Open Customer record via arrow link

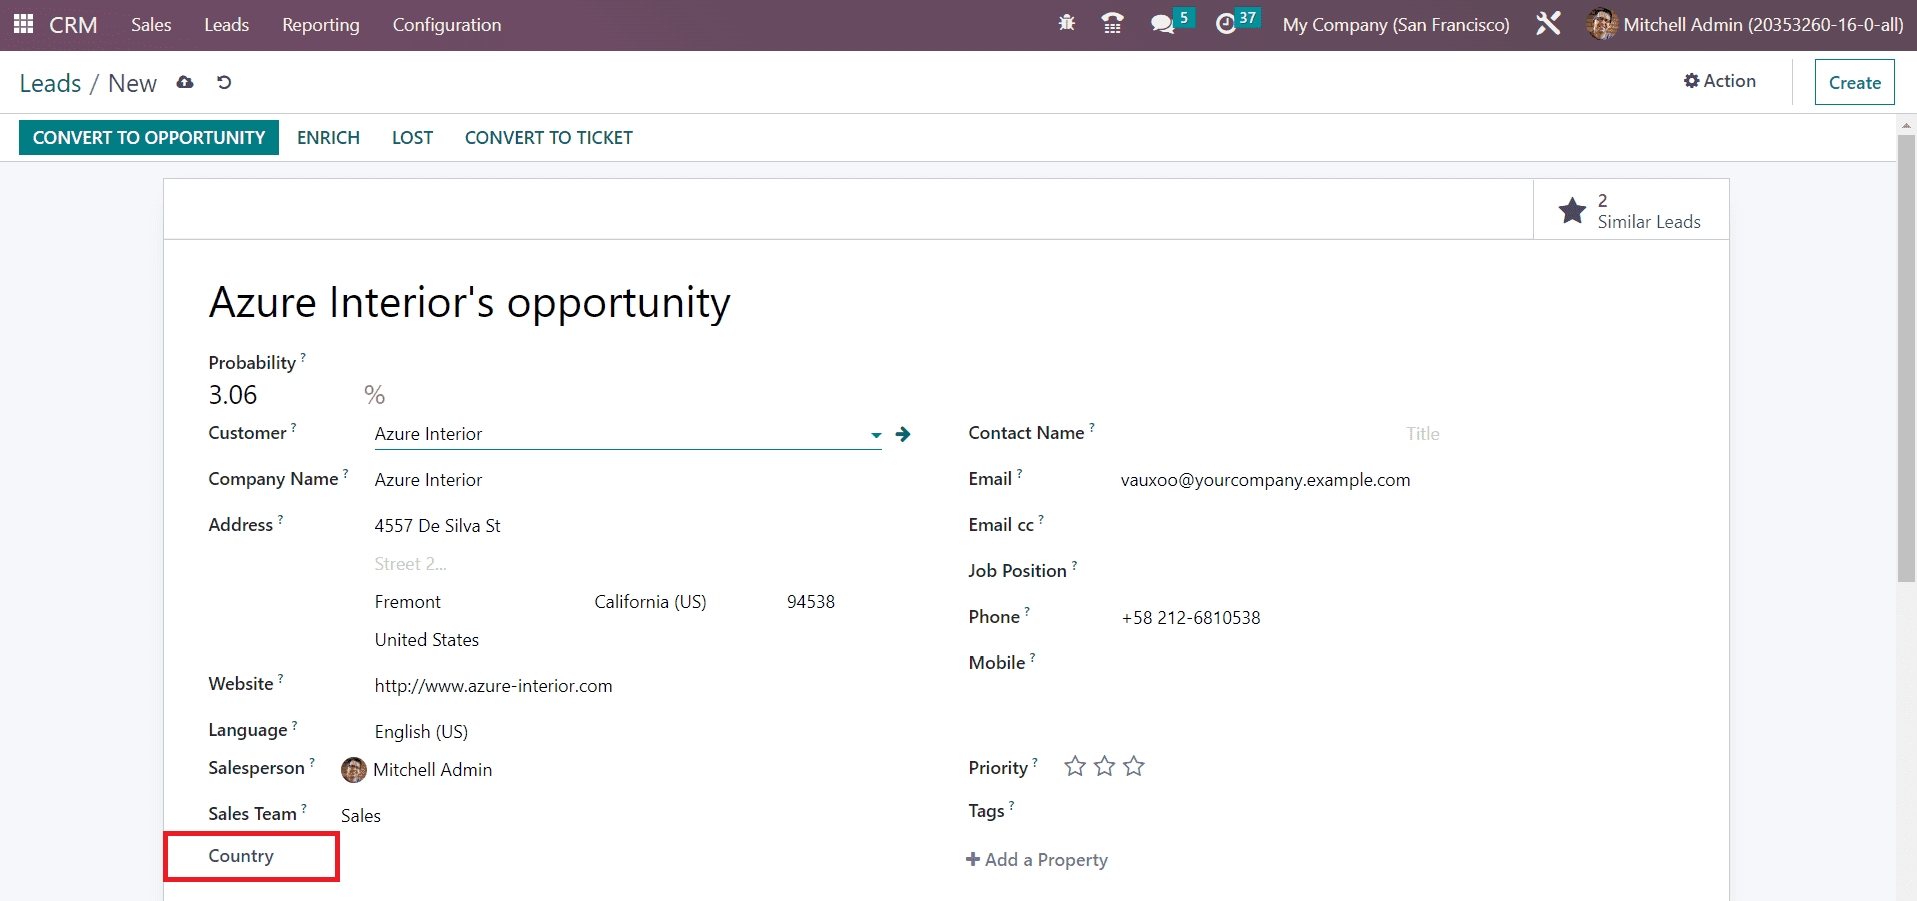coord(903,434)
